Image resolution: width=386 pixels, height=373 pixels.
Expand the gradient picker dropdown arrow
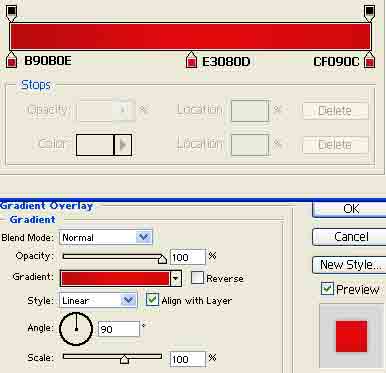pos(176,278)
